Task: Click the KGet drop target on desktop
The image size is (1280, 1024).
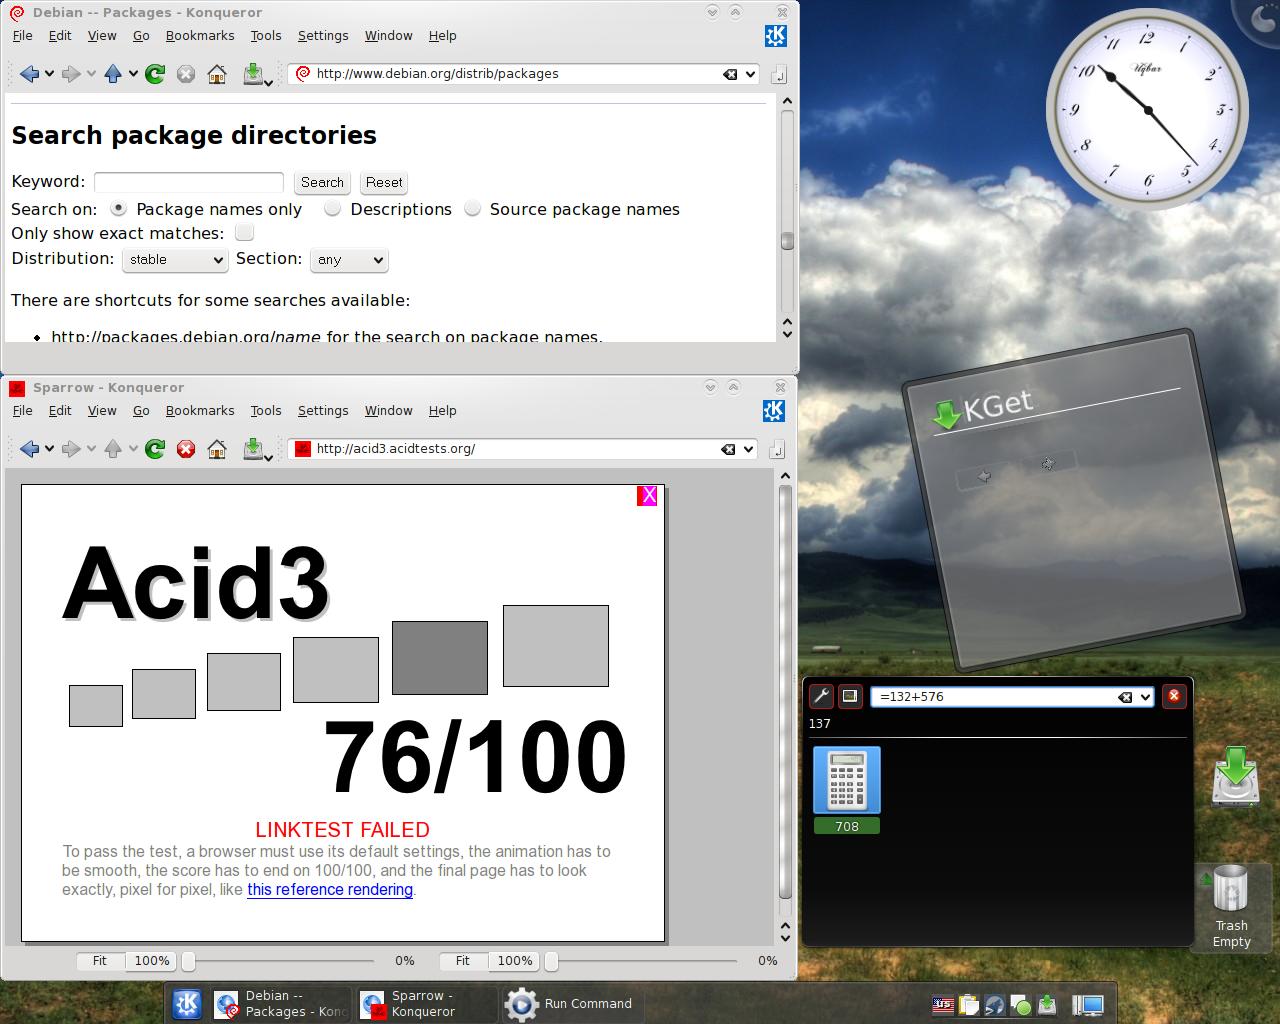Action: click(x=1236, y=777)
